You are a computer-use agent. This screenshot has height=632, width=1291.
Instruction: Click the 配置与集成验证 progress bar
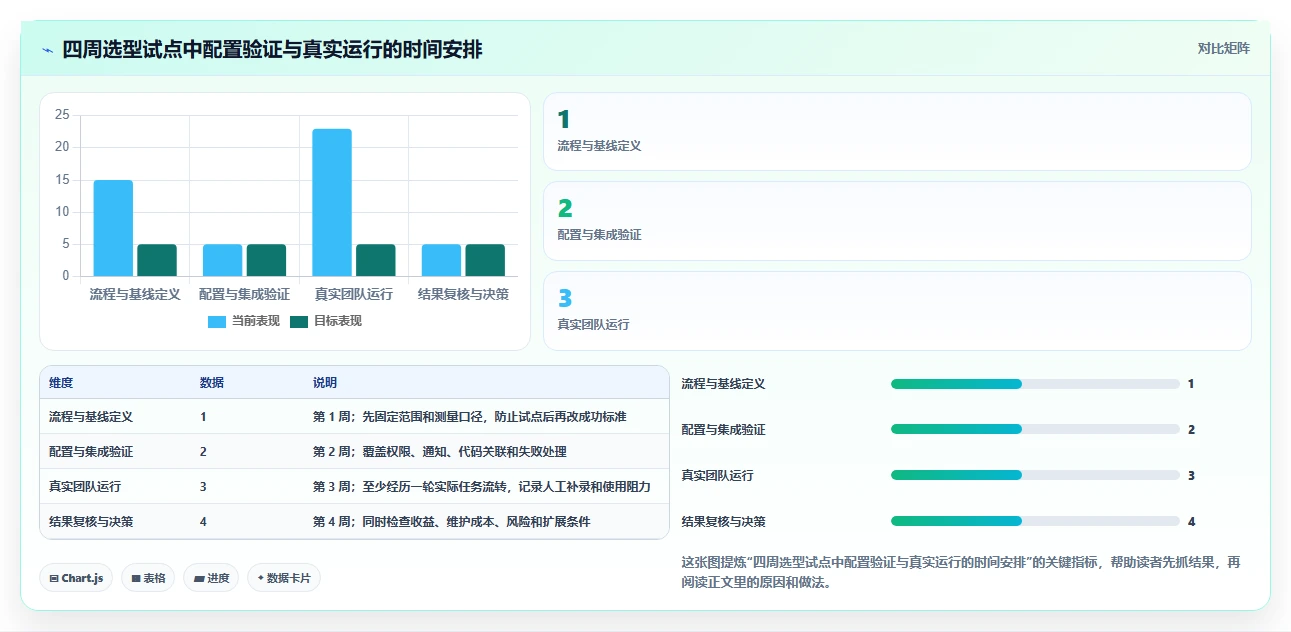coord(1035,429)
